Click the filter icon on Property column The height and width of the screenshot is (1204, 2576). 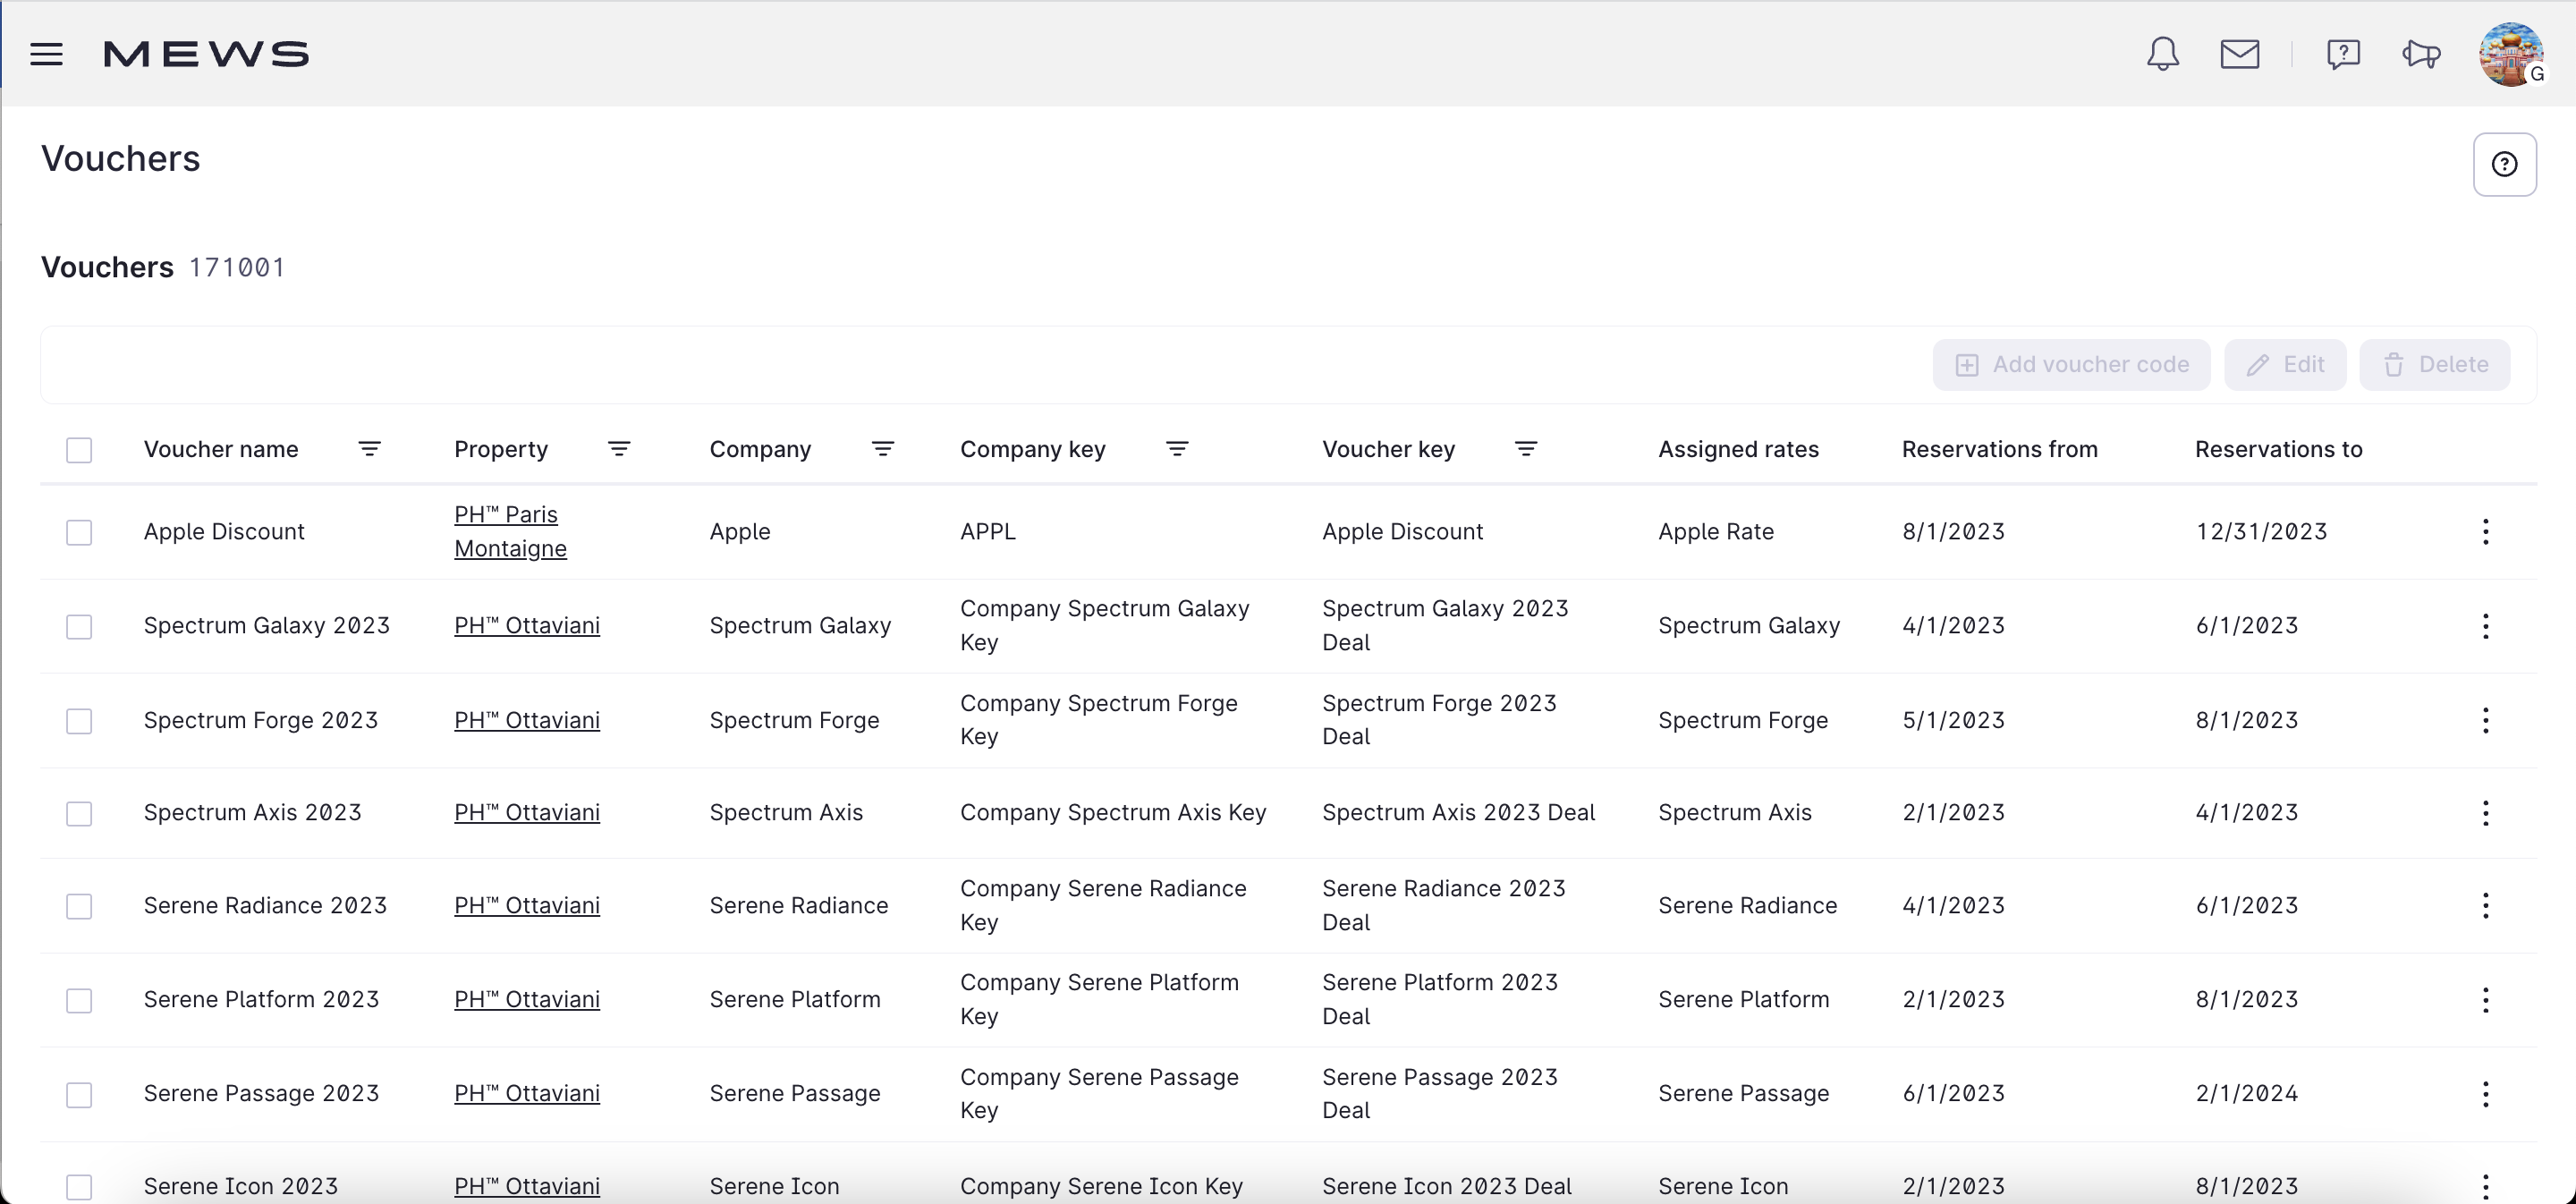point(619,449)
